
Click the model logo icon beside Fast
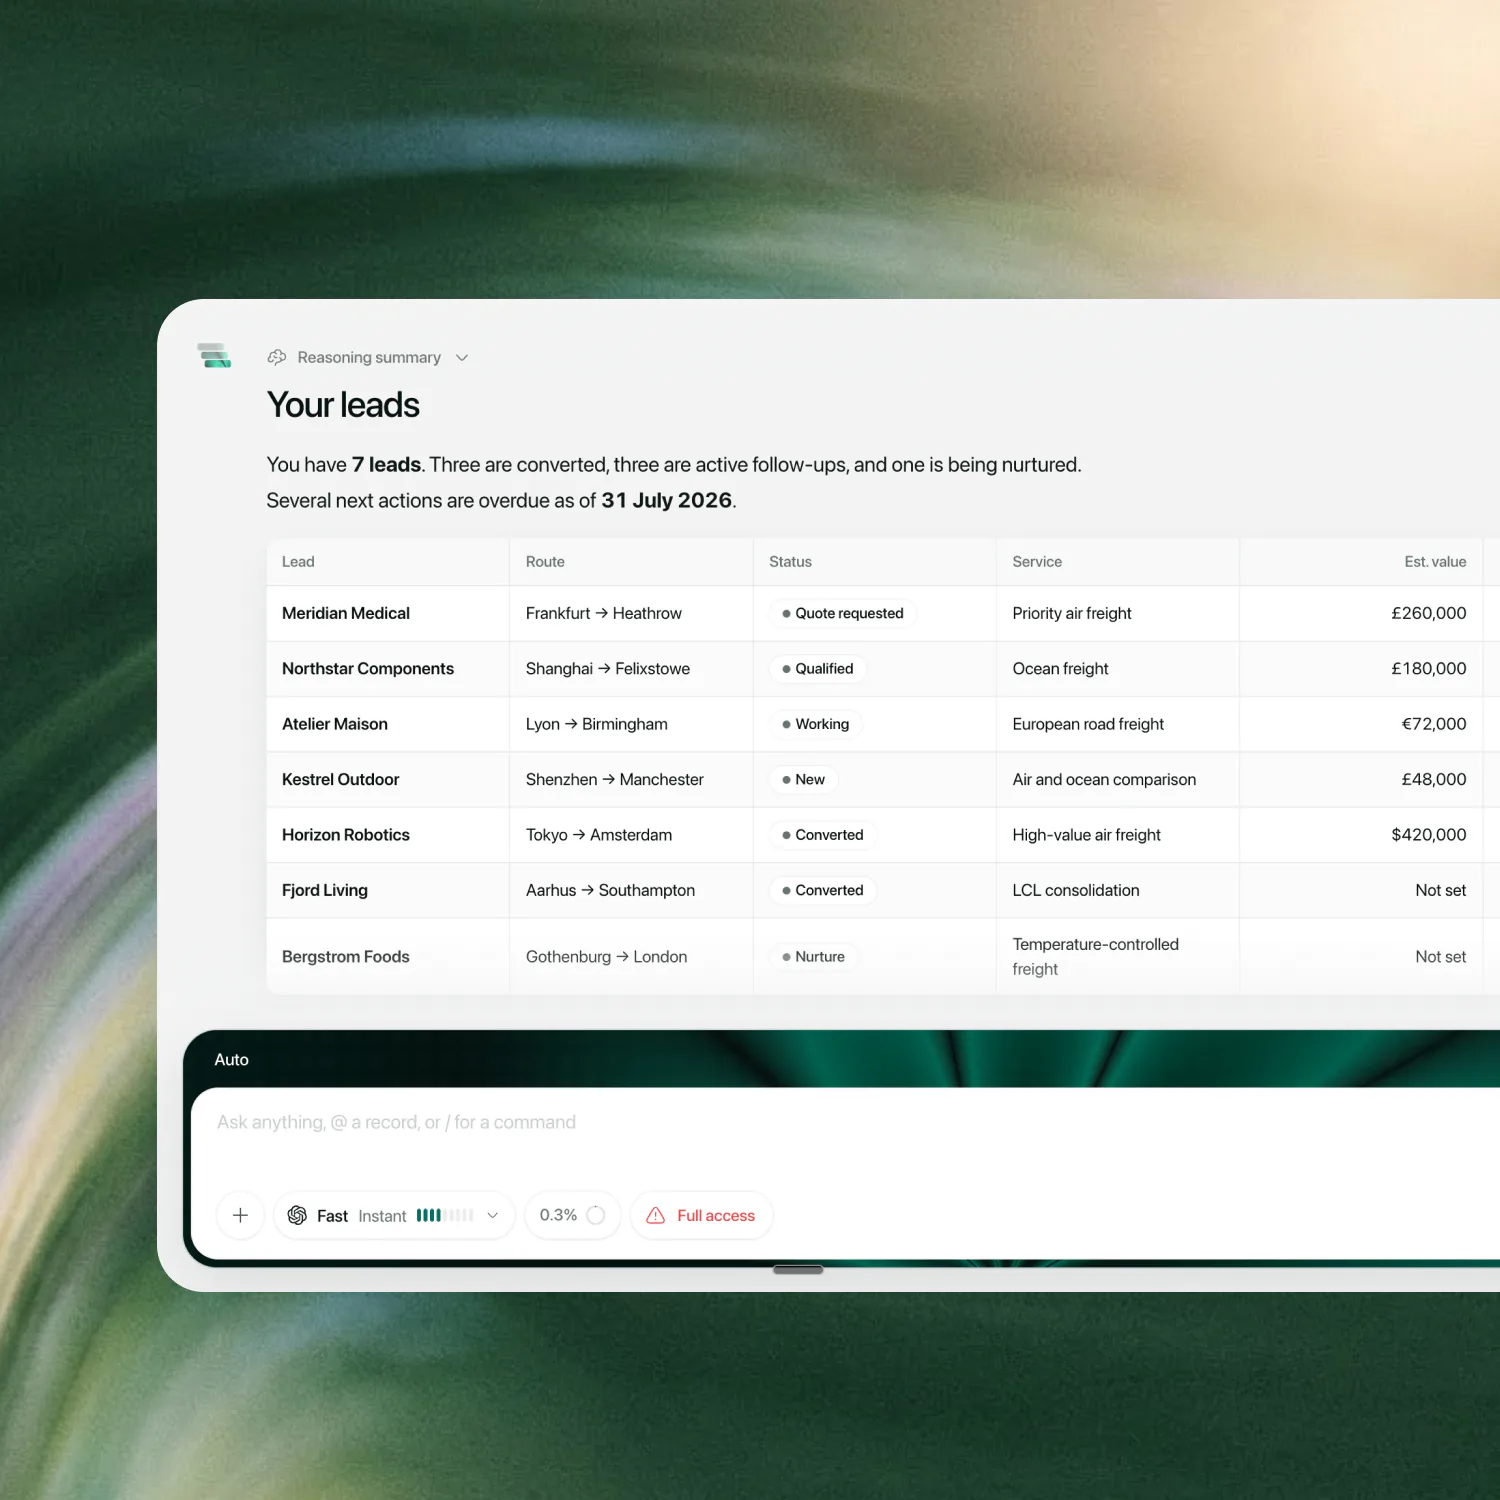[297, 1215]
